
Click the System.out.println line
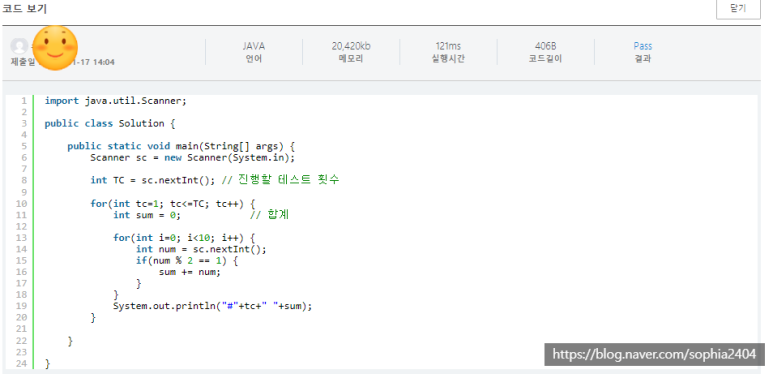[x=212, y=306]
